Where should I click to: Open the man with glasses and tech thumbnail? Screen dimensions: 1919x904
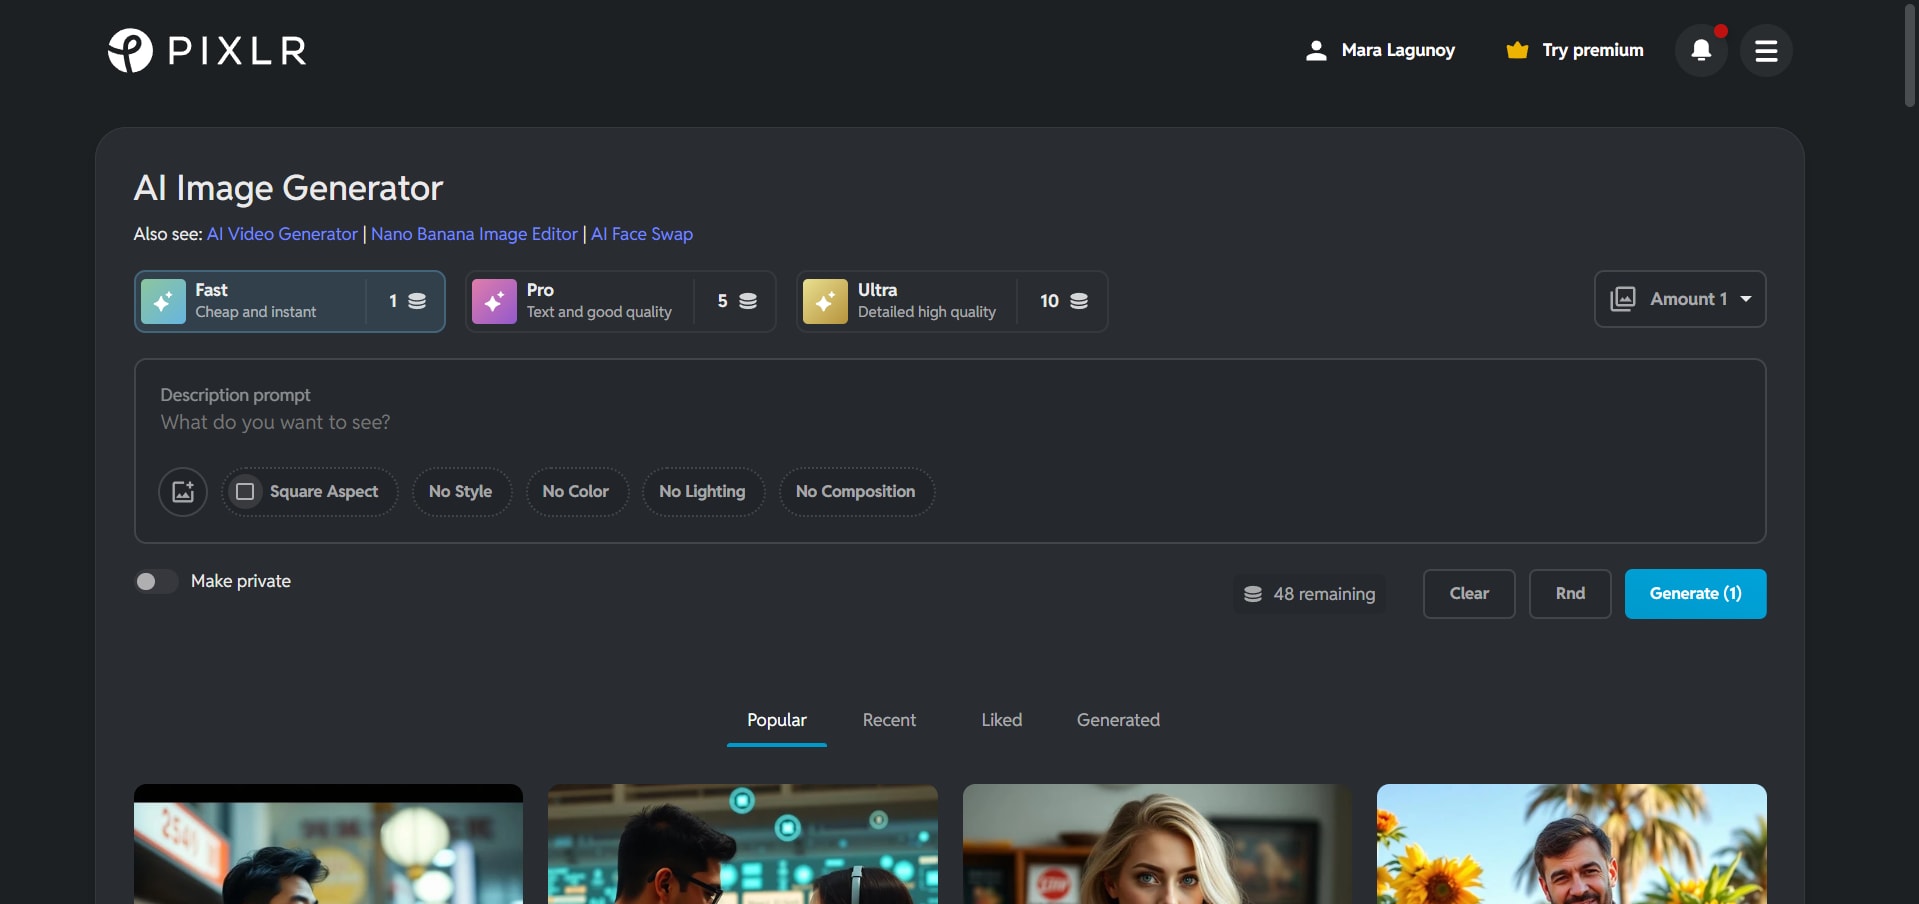coord(743,844)
